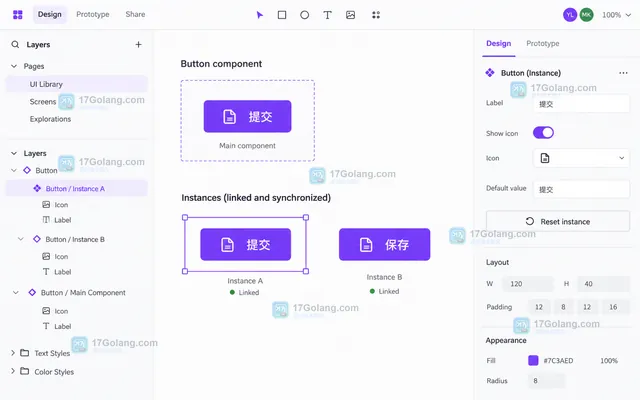Click Instance A component icon in layers
Image resolution: width=640 pixels, height=400 pixels.
click(x=37, y=188)
